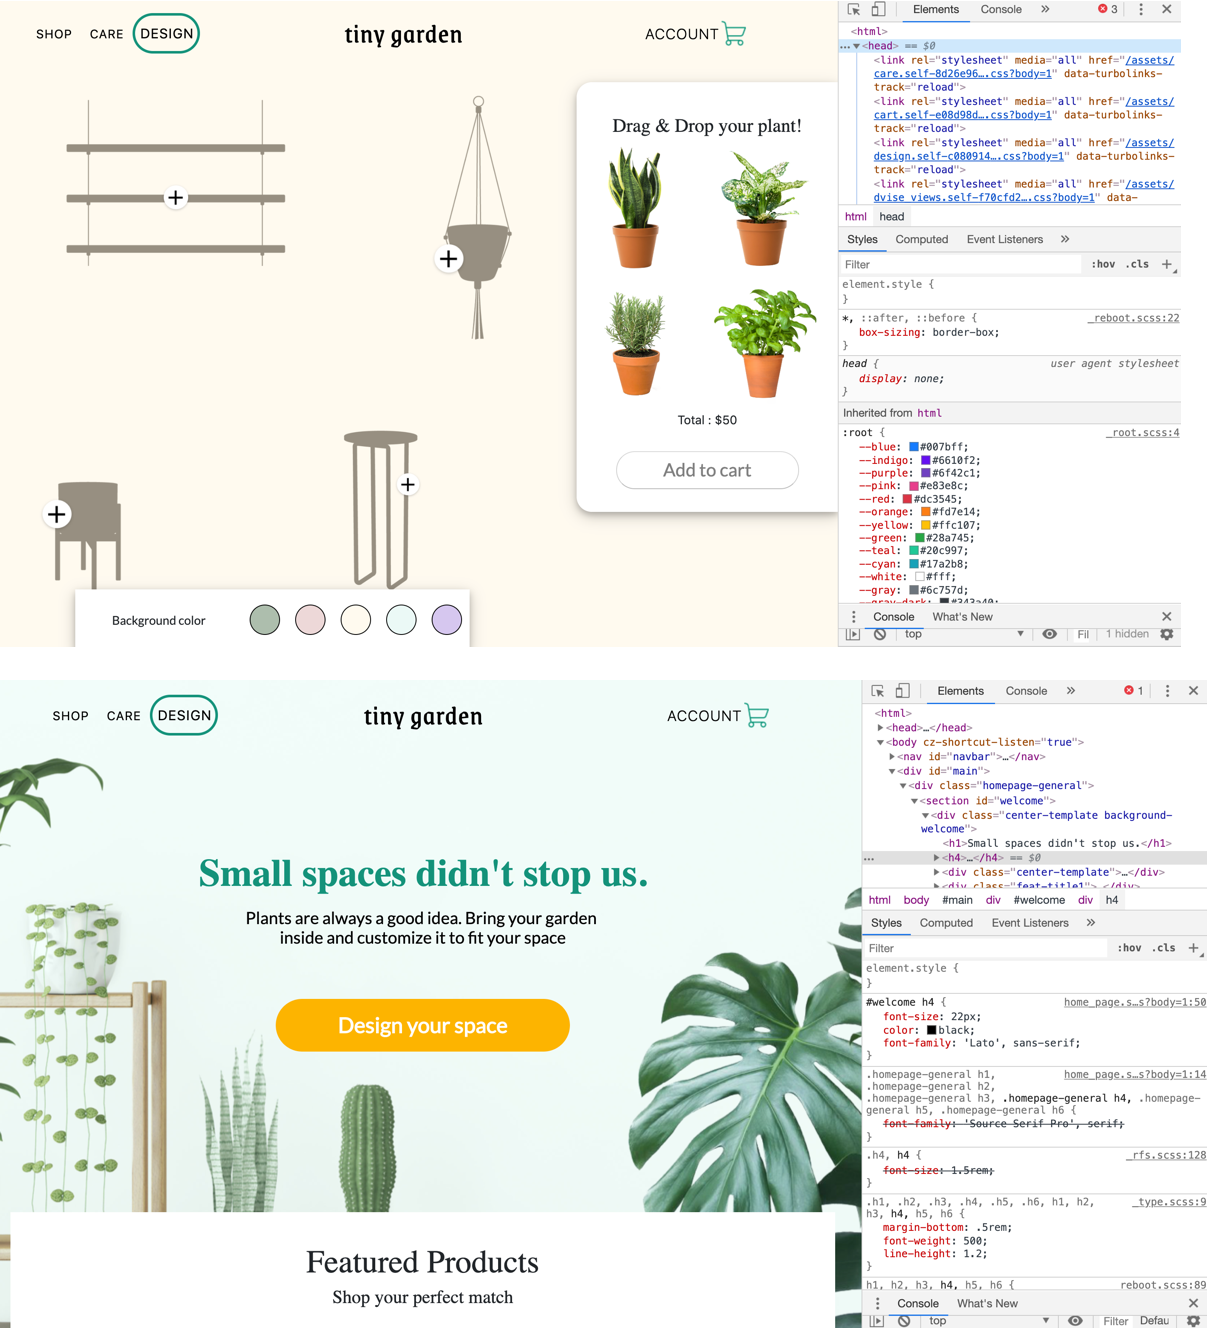Open ACCOUNT link on the design page

(681, 34)
